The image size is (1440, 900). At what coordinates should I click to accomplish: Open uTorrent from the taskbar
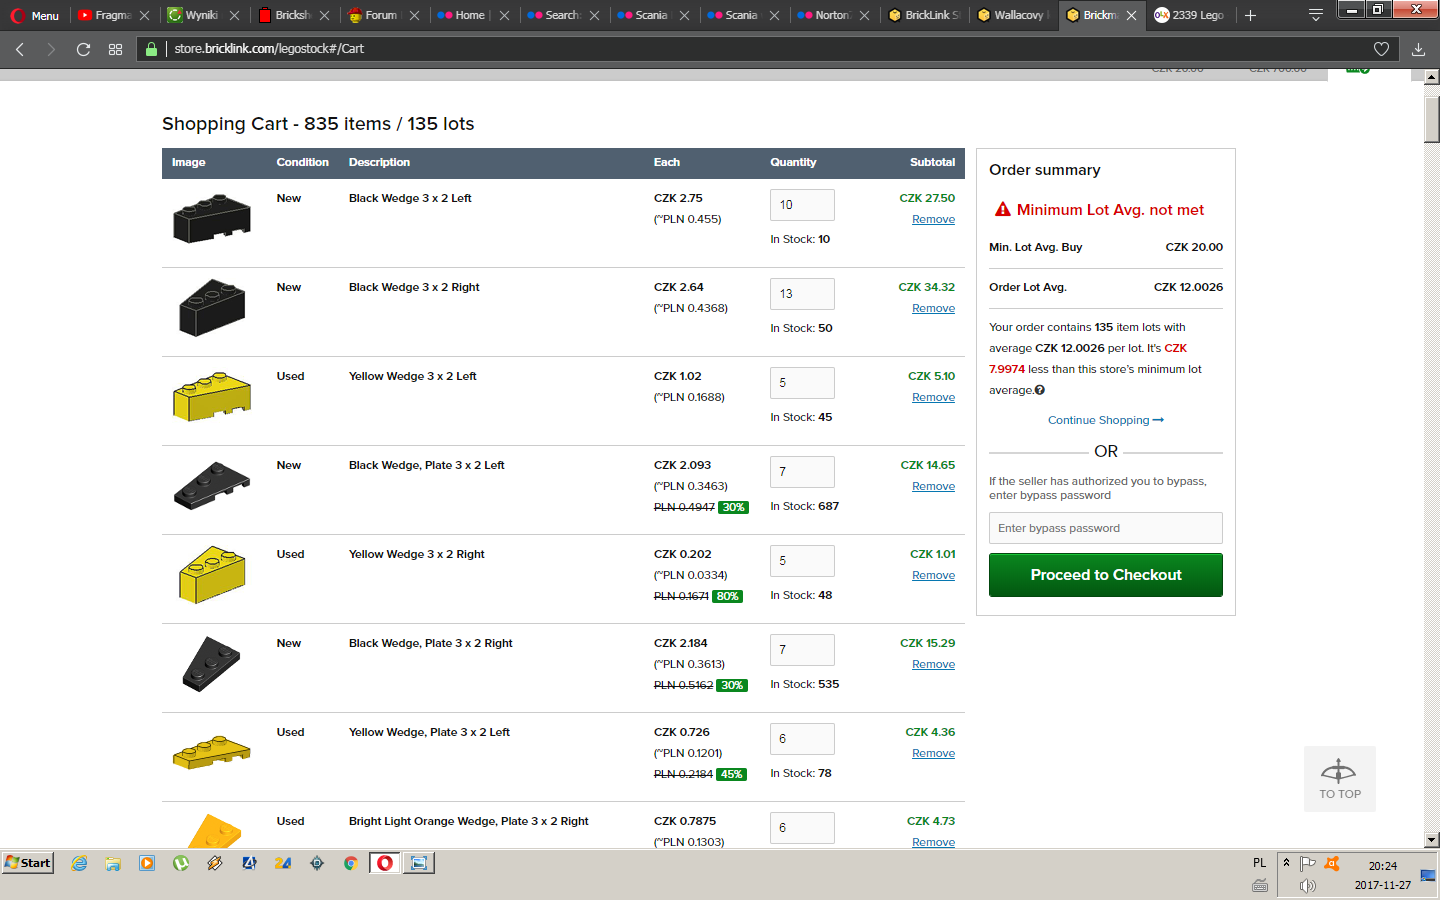181,863
